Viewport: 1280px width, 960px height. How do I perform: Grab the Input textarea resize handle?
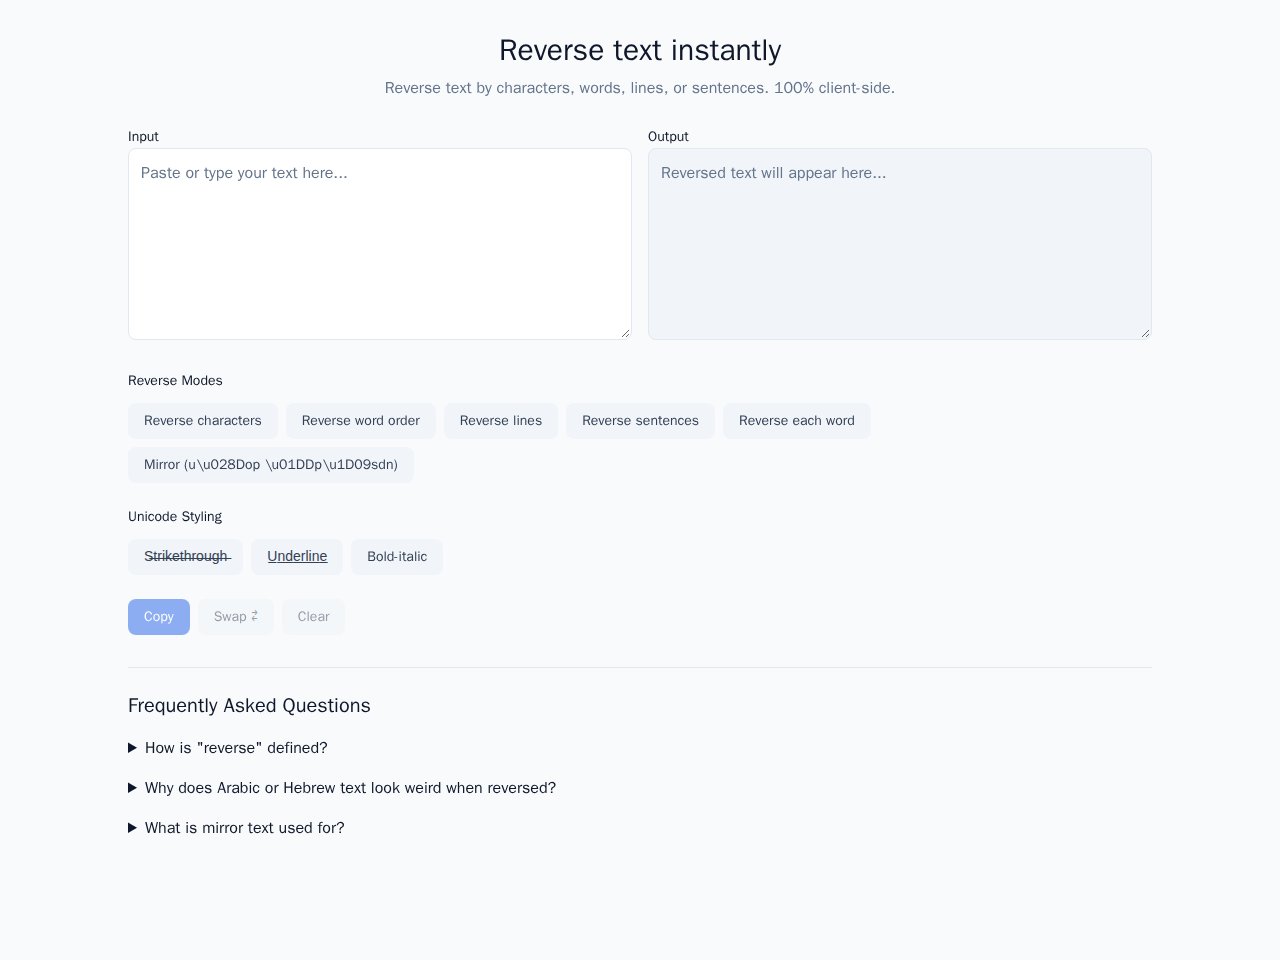625,333
